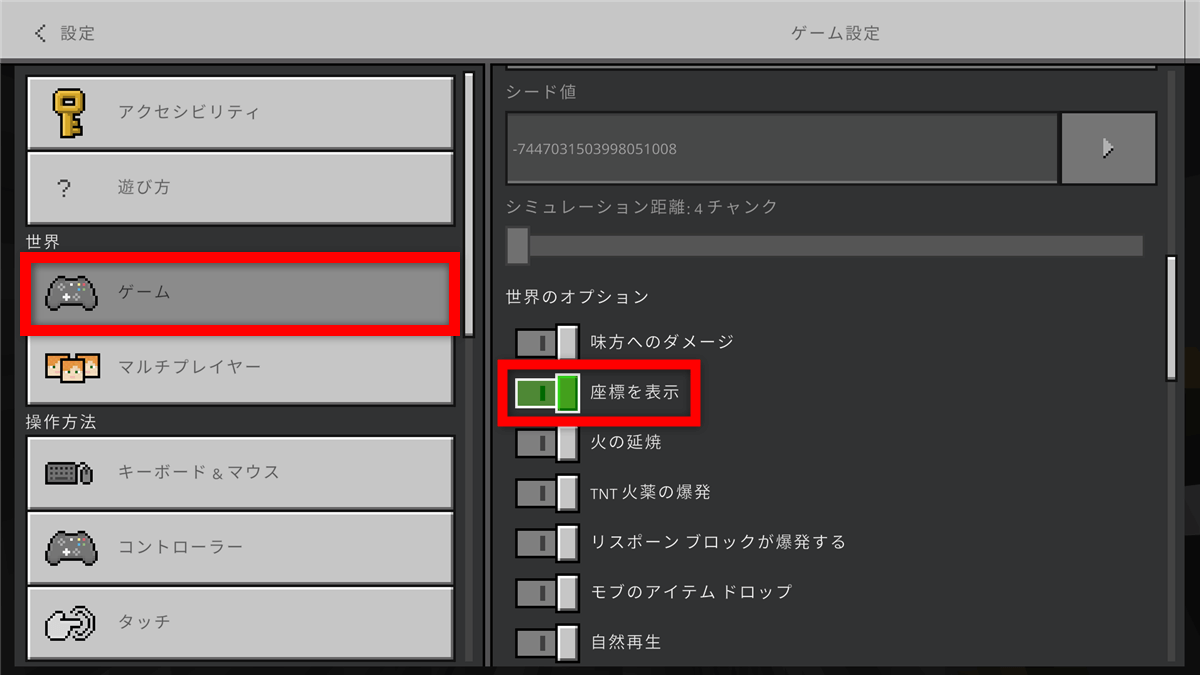Toggle the リスポーン ブロックが爆発する switch

[x=547, y=542]
